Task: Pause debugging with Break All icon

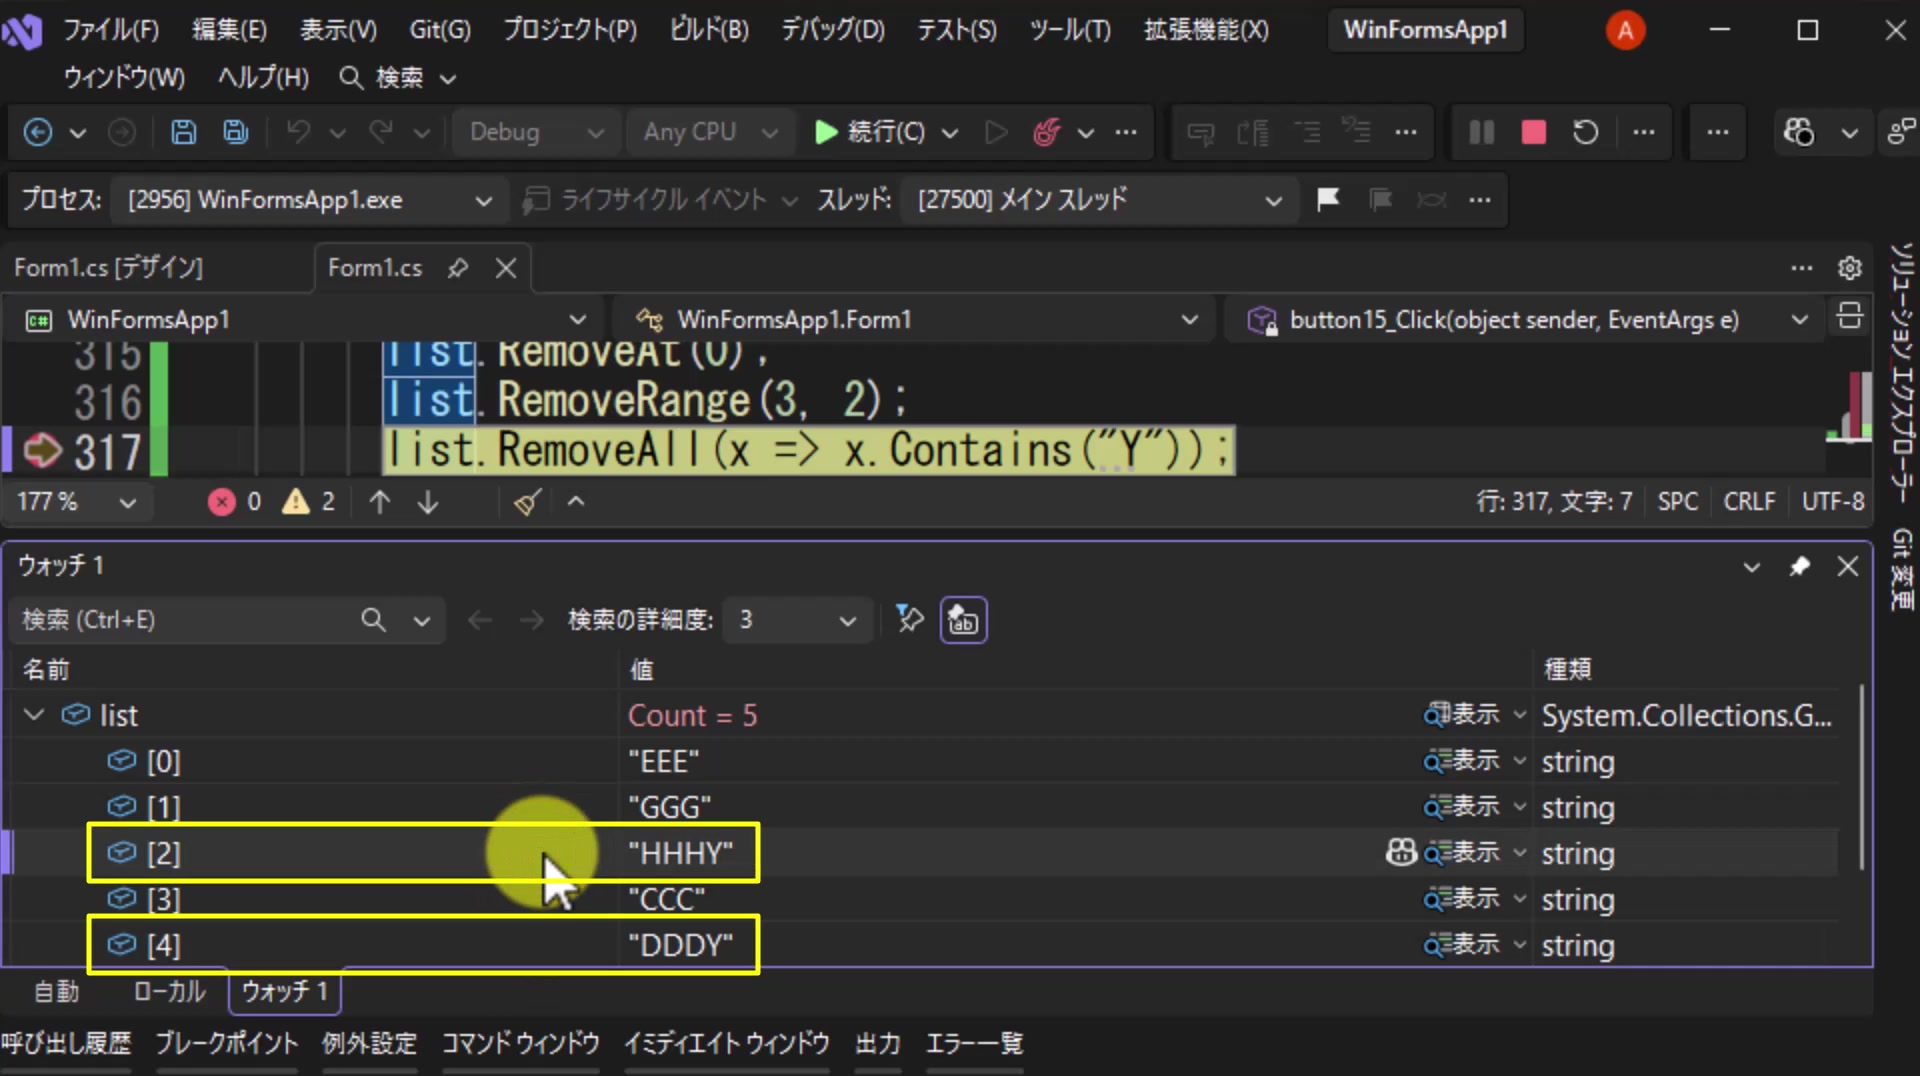Action: point(1481,132)
